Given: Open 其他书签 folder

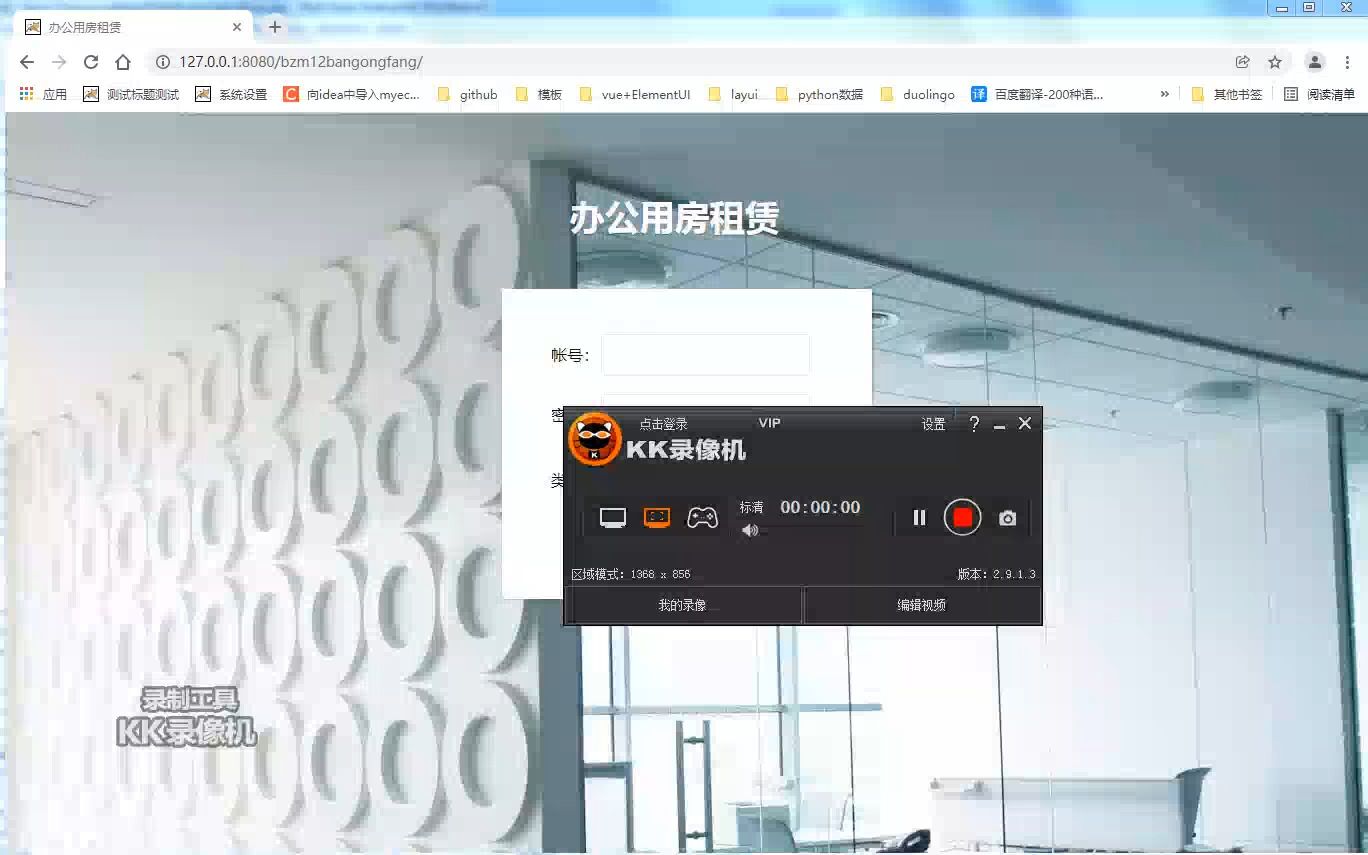Looking at the screenshot, I should click(x=1227, y=95).
